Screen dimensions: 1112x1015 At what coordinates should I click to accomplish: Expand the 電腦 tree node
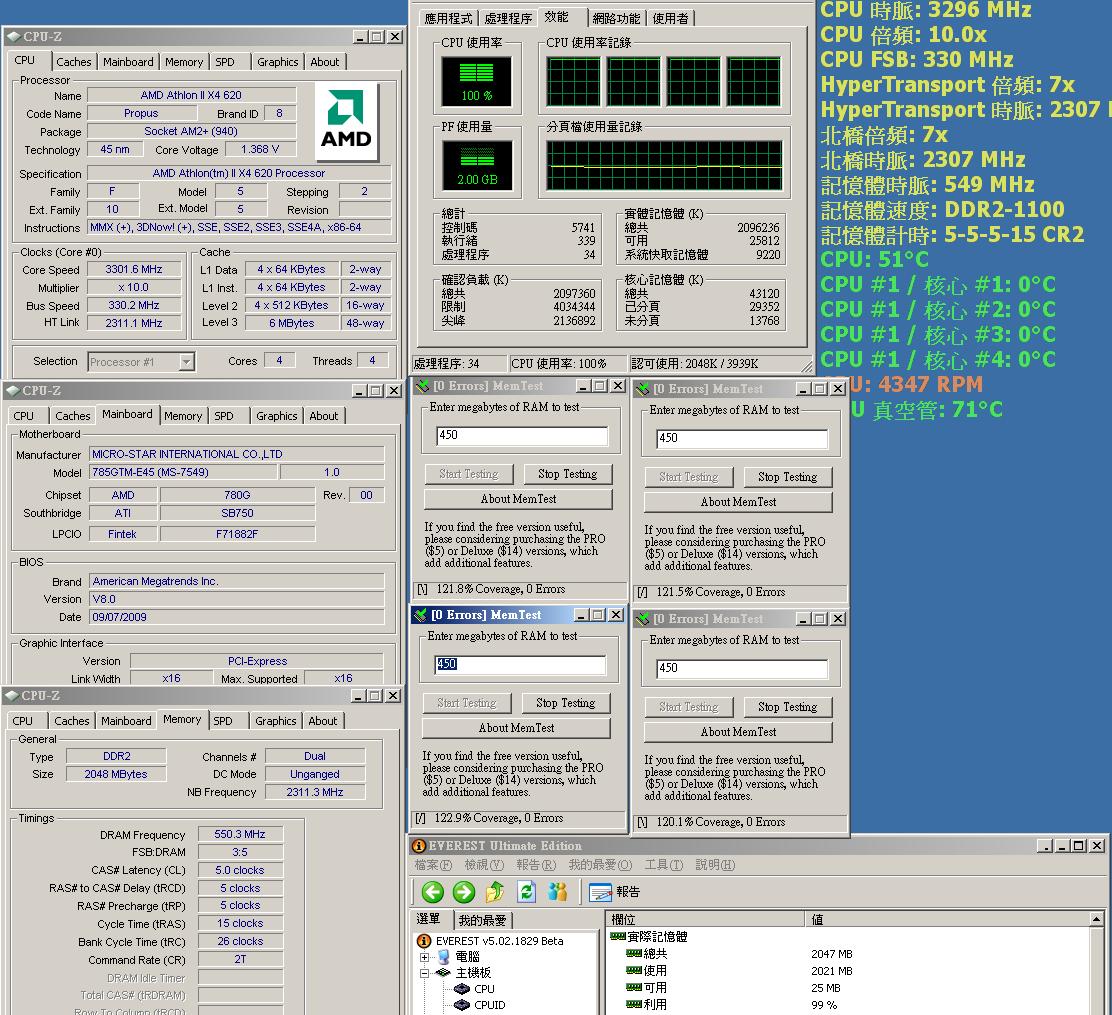click(424, 957)
